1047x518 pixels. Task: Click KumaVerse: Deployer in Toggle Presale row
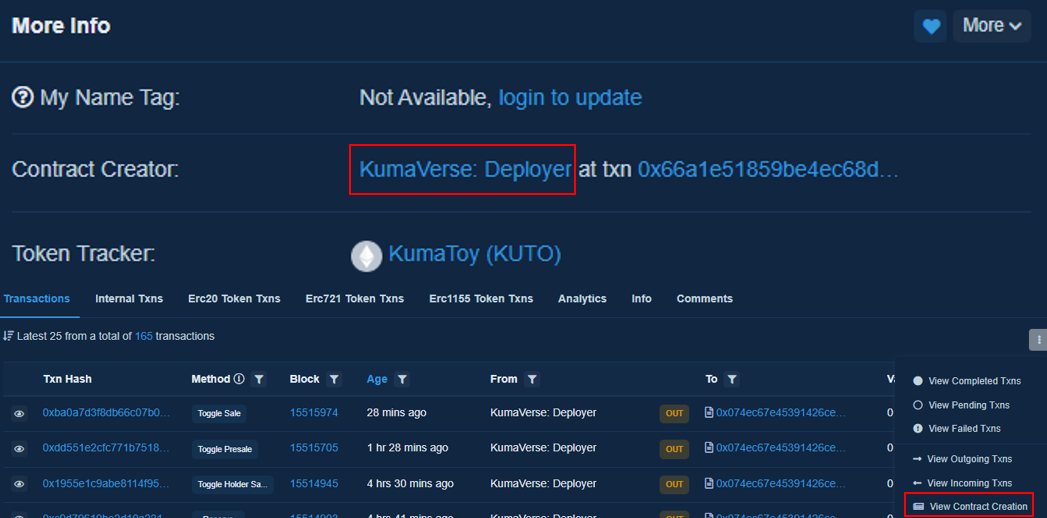click(x=543, y=448)
